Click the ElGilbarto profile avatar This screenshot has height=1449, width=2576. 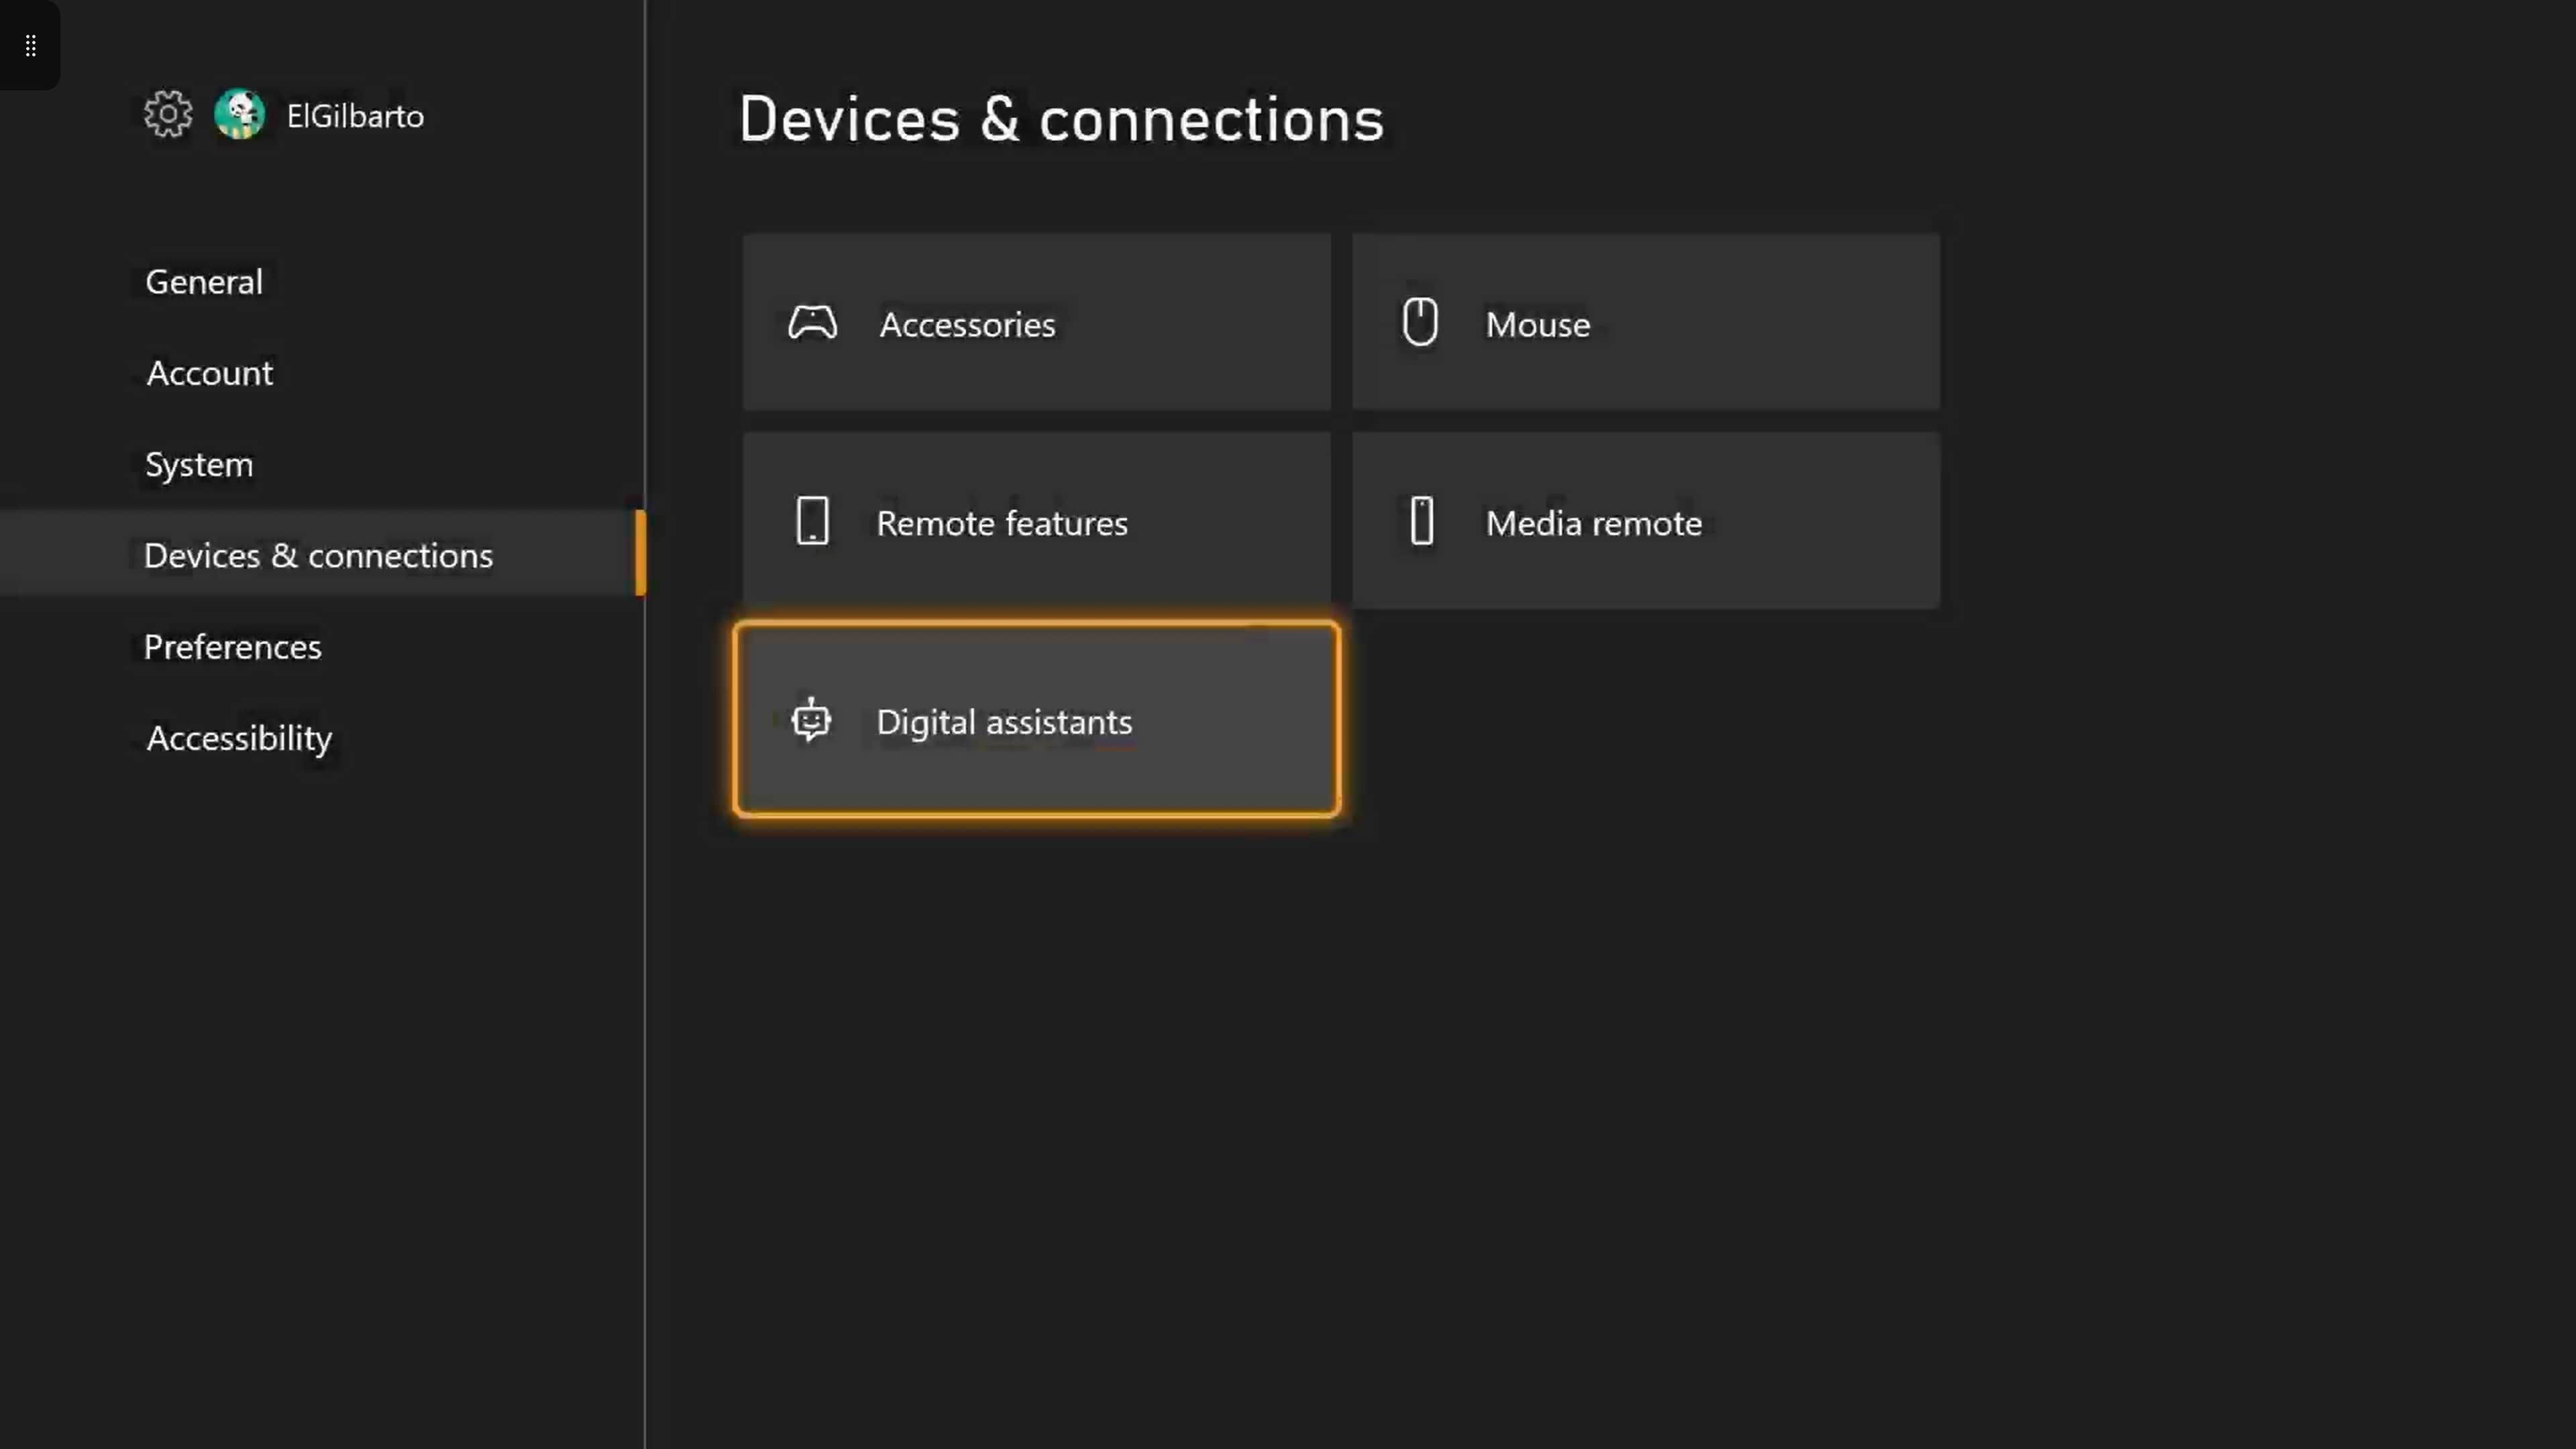tap(240, 114)
